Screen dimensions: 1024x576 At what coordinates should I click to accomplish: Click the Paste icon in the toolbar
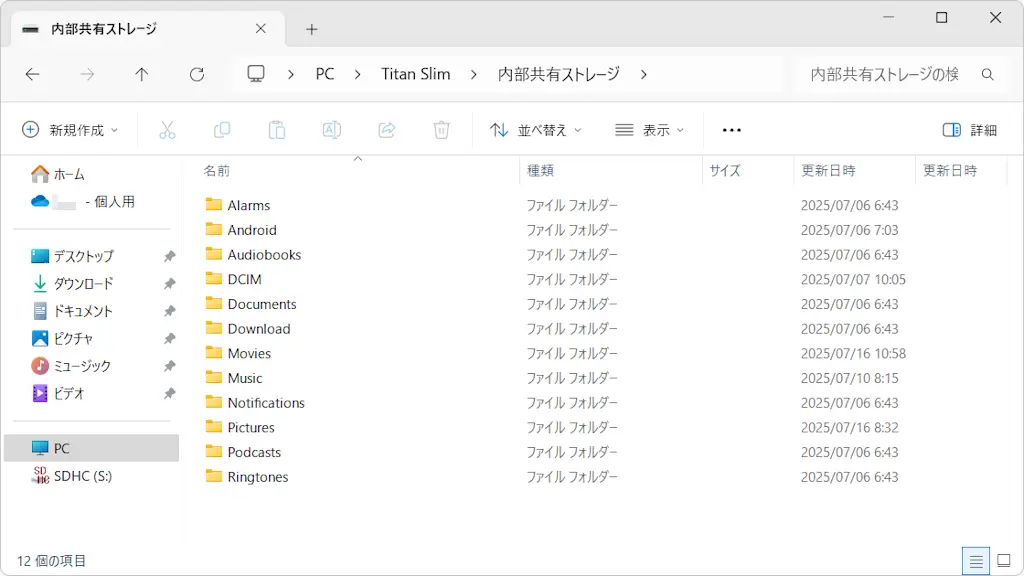coord(277,129)
